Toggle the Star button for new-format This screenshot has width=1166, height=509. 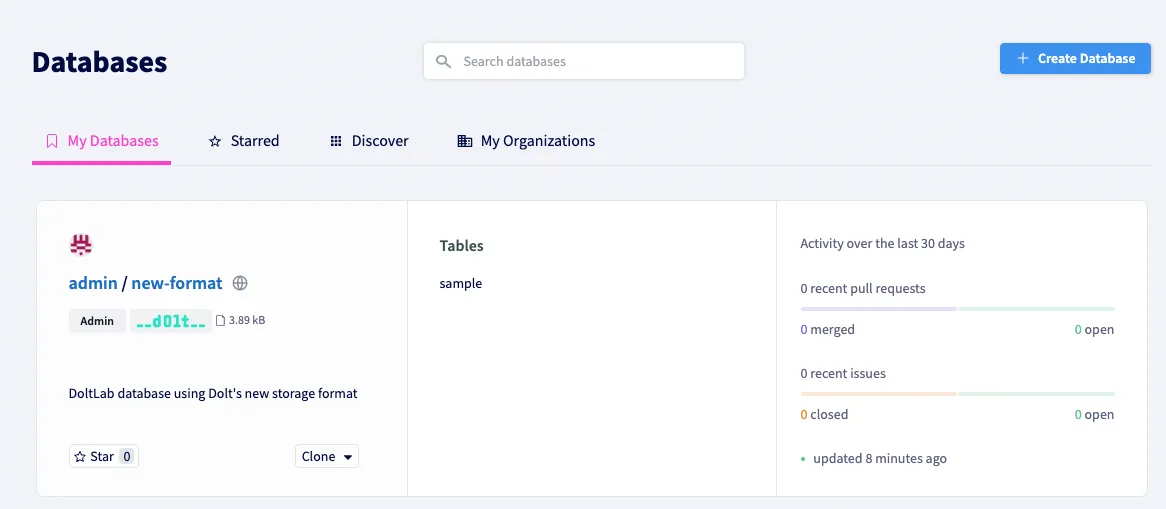(x=104, y=456)
